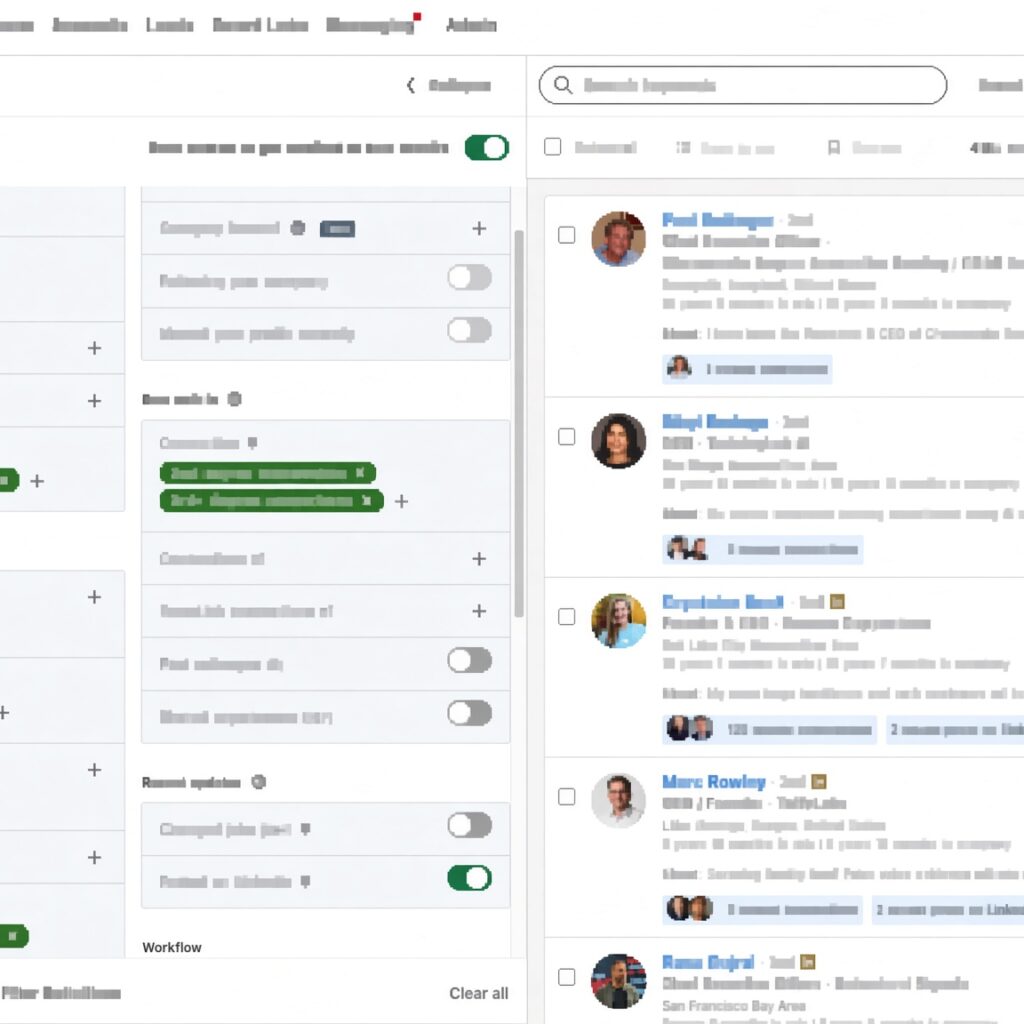Enable the Following your company toggle
Image resolution: width=1024 pixels, height=1024 pixels.
tap(470, 278)
